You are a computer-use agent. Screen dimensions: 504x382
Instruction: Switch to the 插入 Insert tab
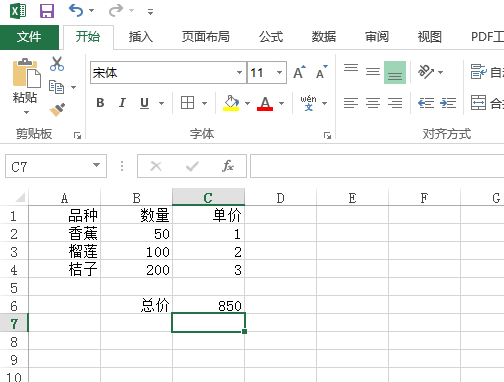coord(141,37)
